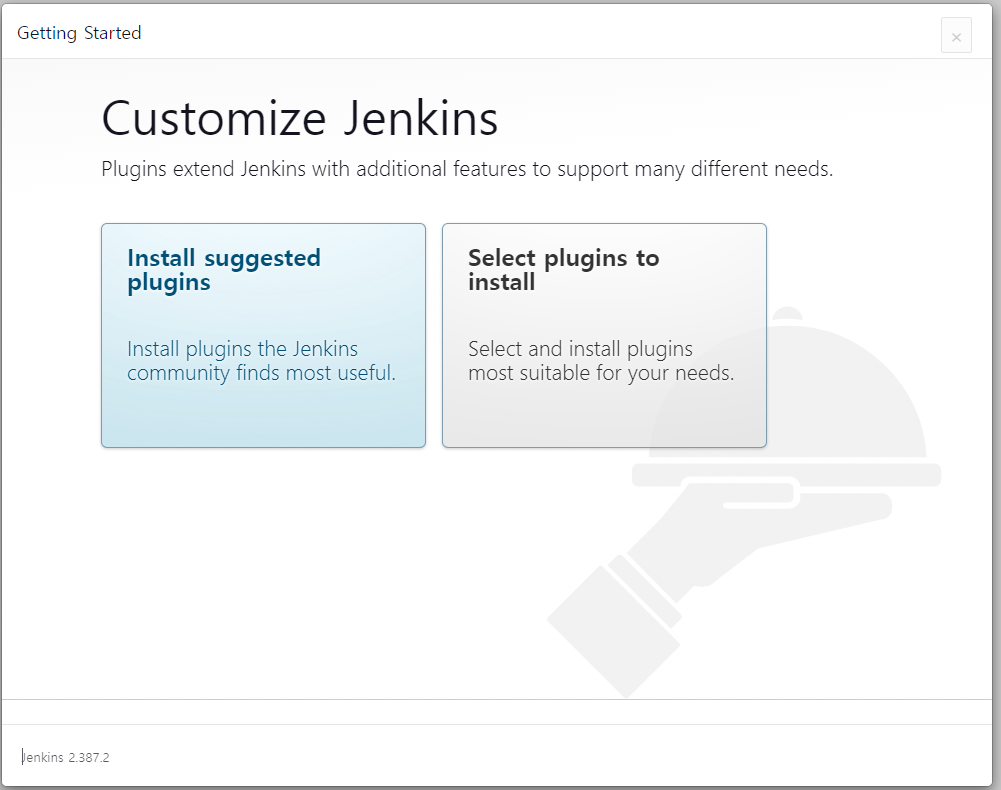This screenshot has width=1001, height=790.
Task: Click the Jenkins 2.387.2 version text
Action: click(x=65, y=757)
